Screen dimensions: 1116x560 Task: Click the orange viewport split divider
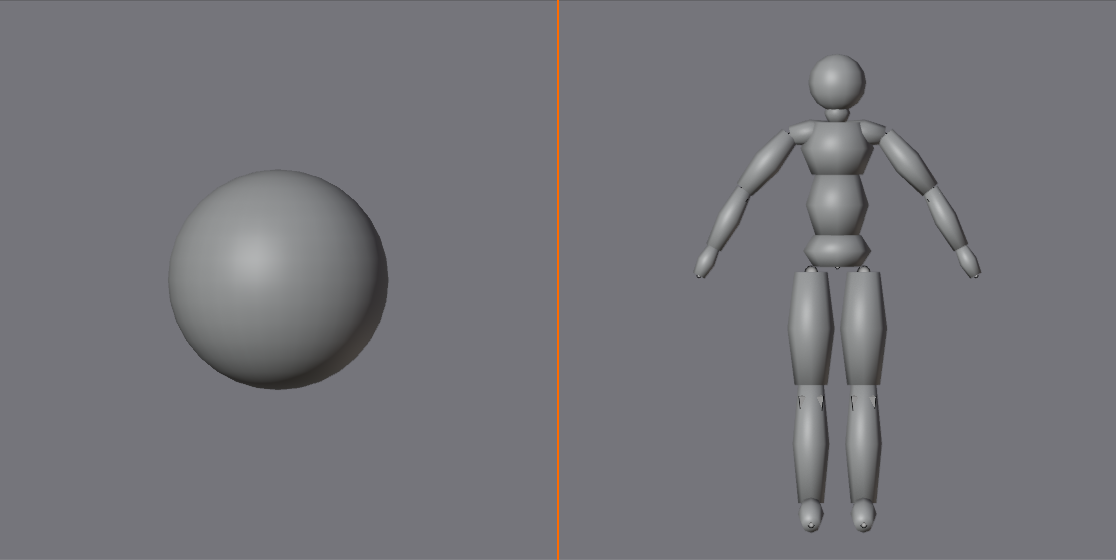pos(558,280)
